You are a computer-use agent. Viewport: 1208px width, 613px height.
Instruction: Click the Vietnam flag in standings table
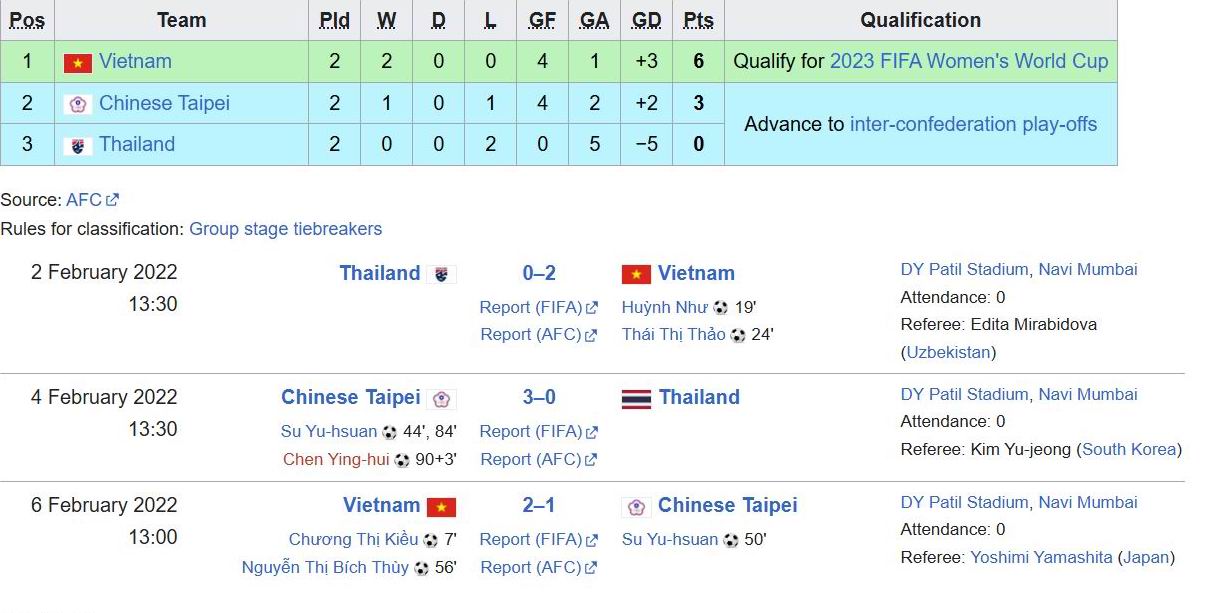(x=78, y=63)
